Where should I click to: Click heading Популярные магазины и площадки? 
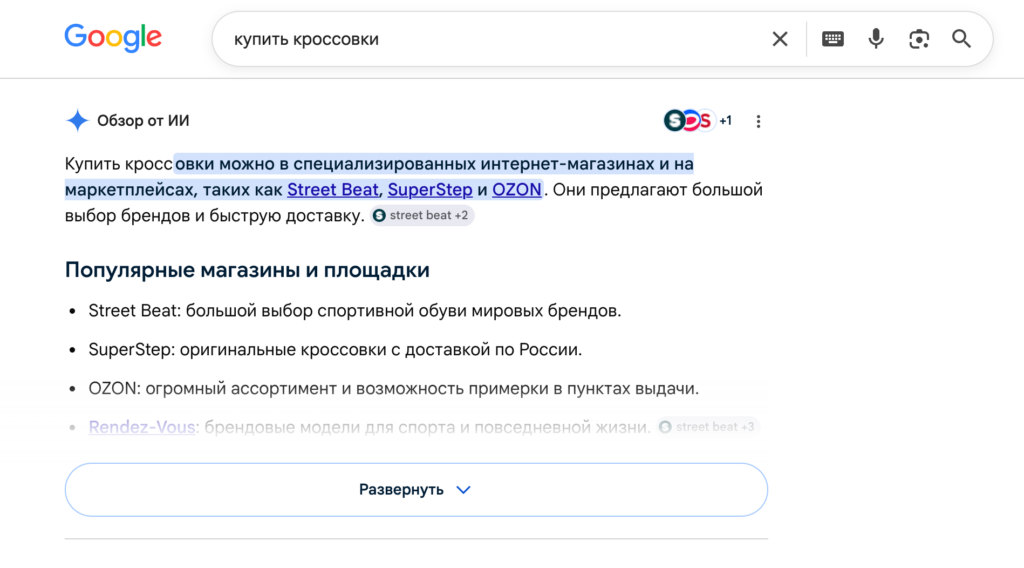(x=247, y=270)
